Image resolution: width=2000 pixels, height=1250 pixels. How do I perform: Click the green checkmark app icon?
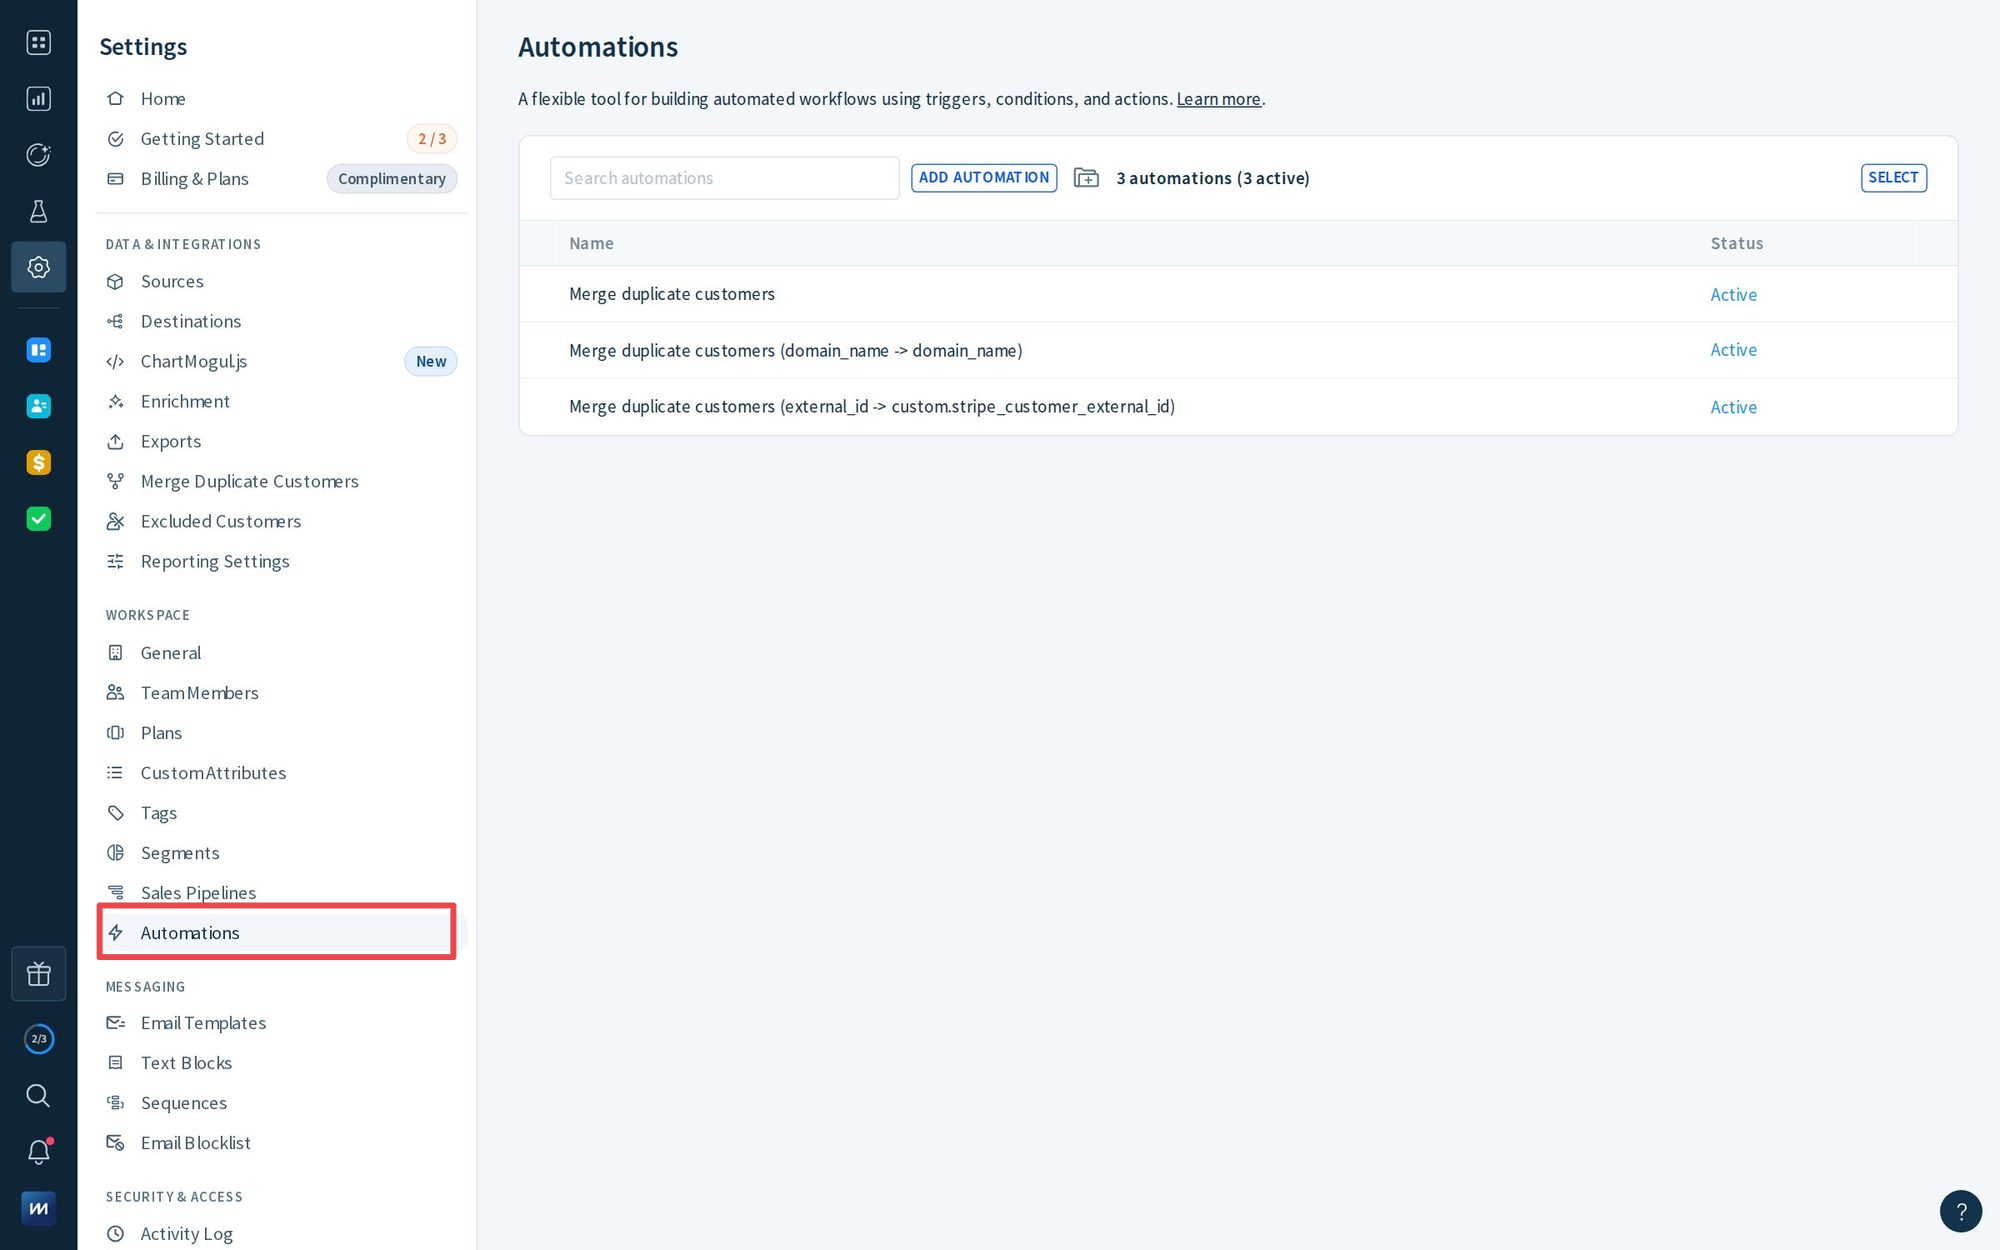(38, 518)
